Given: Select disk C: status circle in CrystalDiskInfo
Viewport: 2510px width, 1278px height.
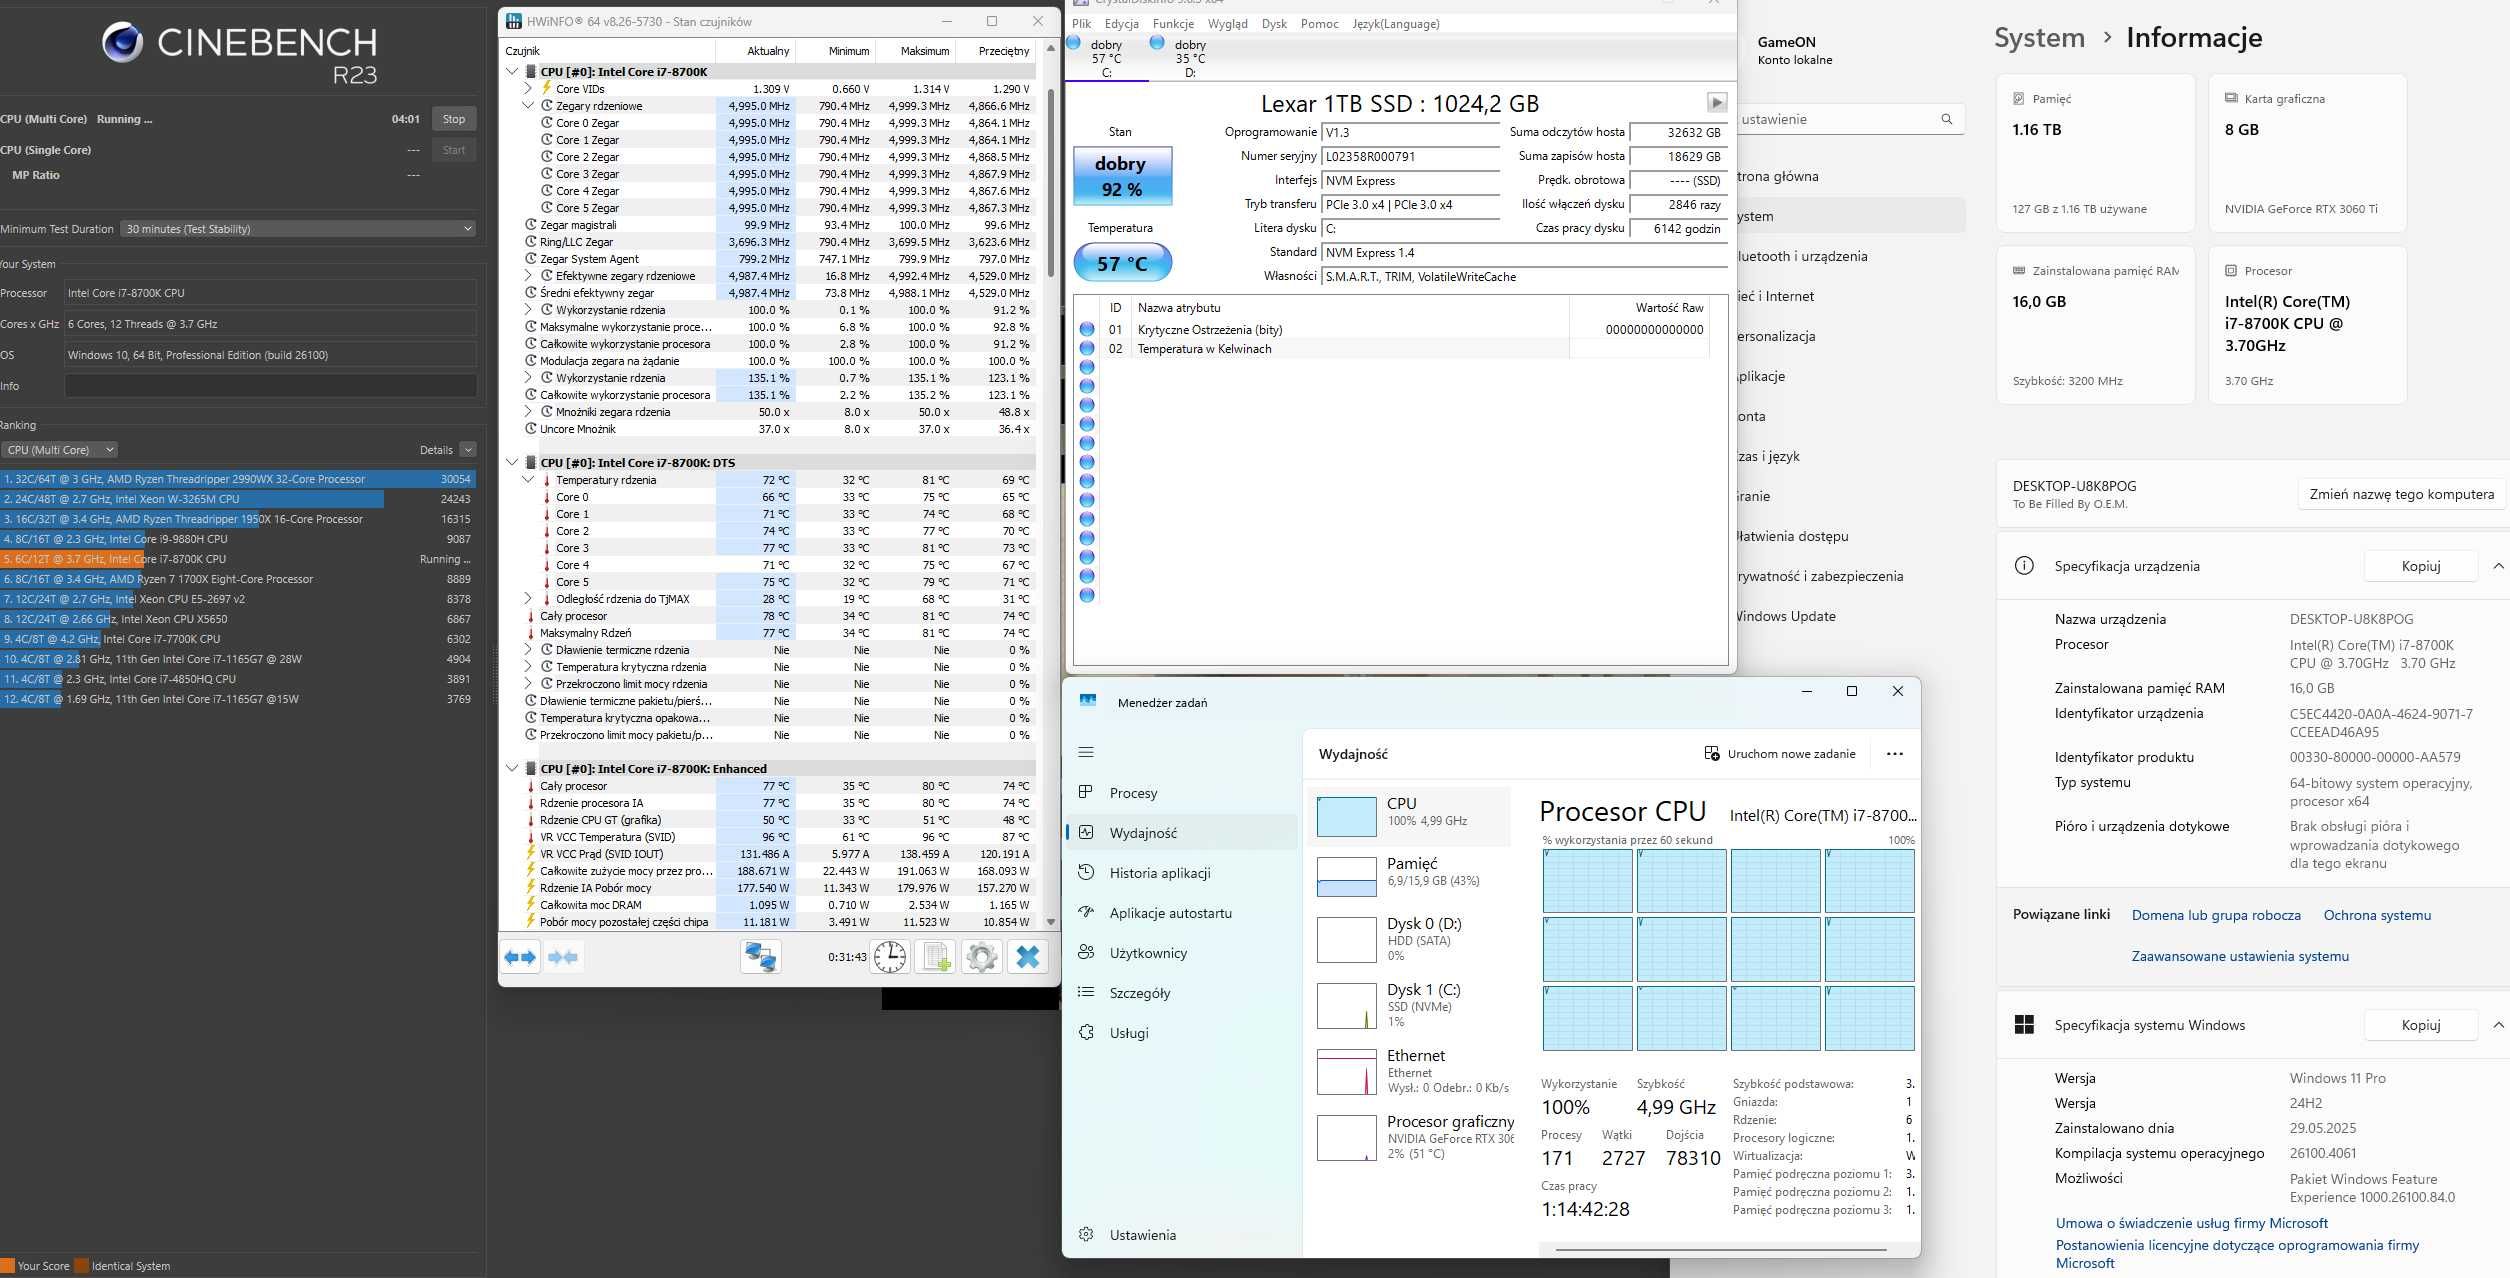Looking at the screenshot, I should 1073,43.
